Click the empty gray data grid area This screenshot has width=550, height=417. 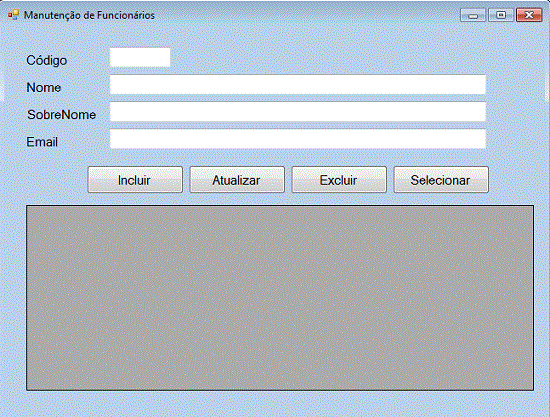coord(280,298)
